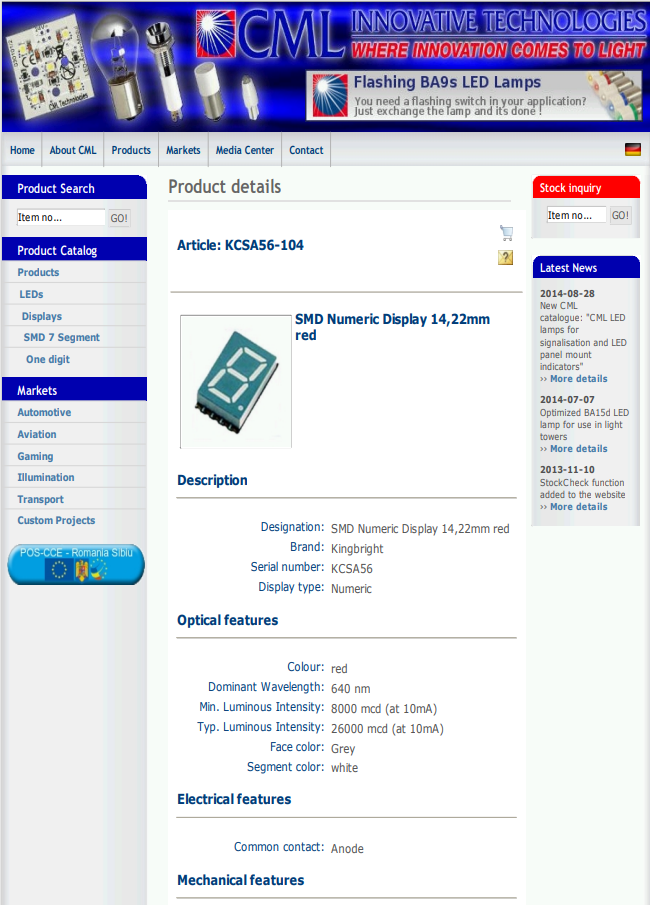The height and width of the screenshot is (905, 650).
Task: Focus the Stock inquiry item number field
Action: [x=576, y=215]
